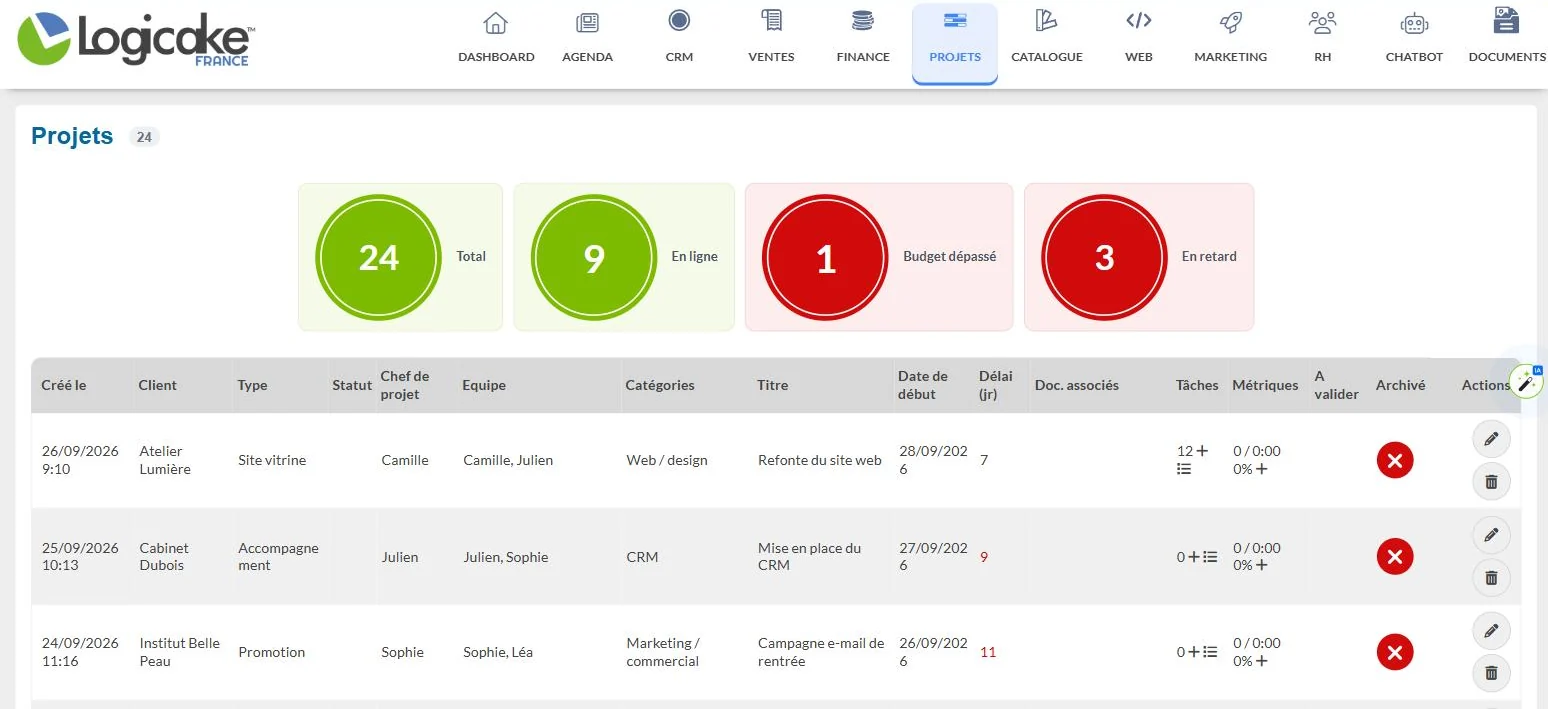1548x709 pixels.
Task: Sort by the Client column header
Action: pos(158,385)
